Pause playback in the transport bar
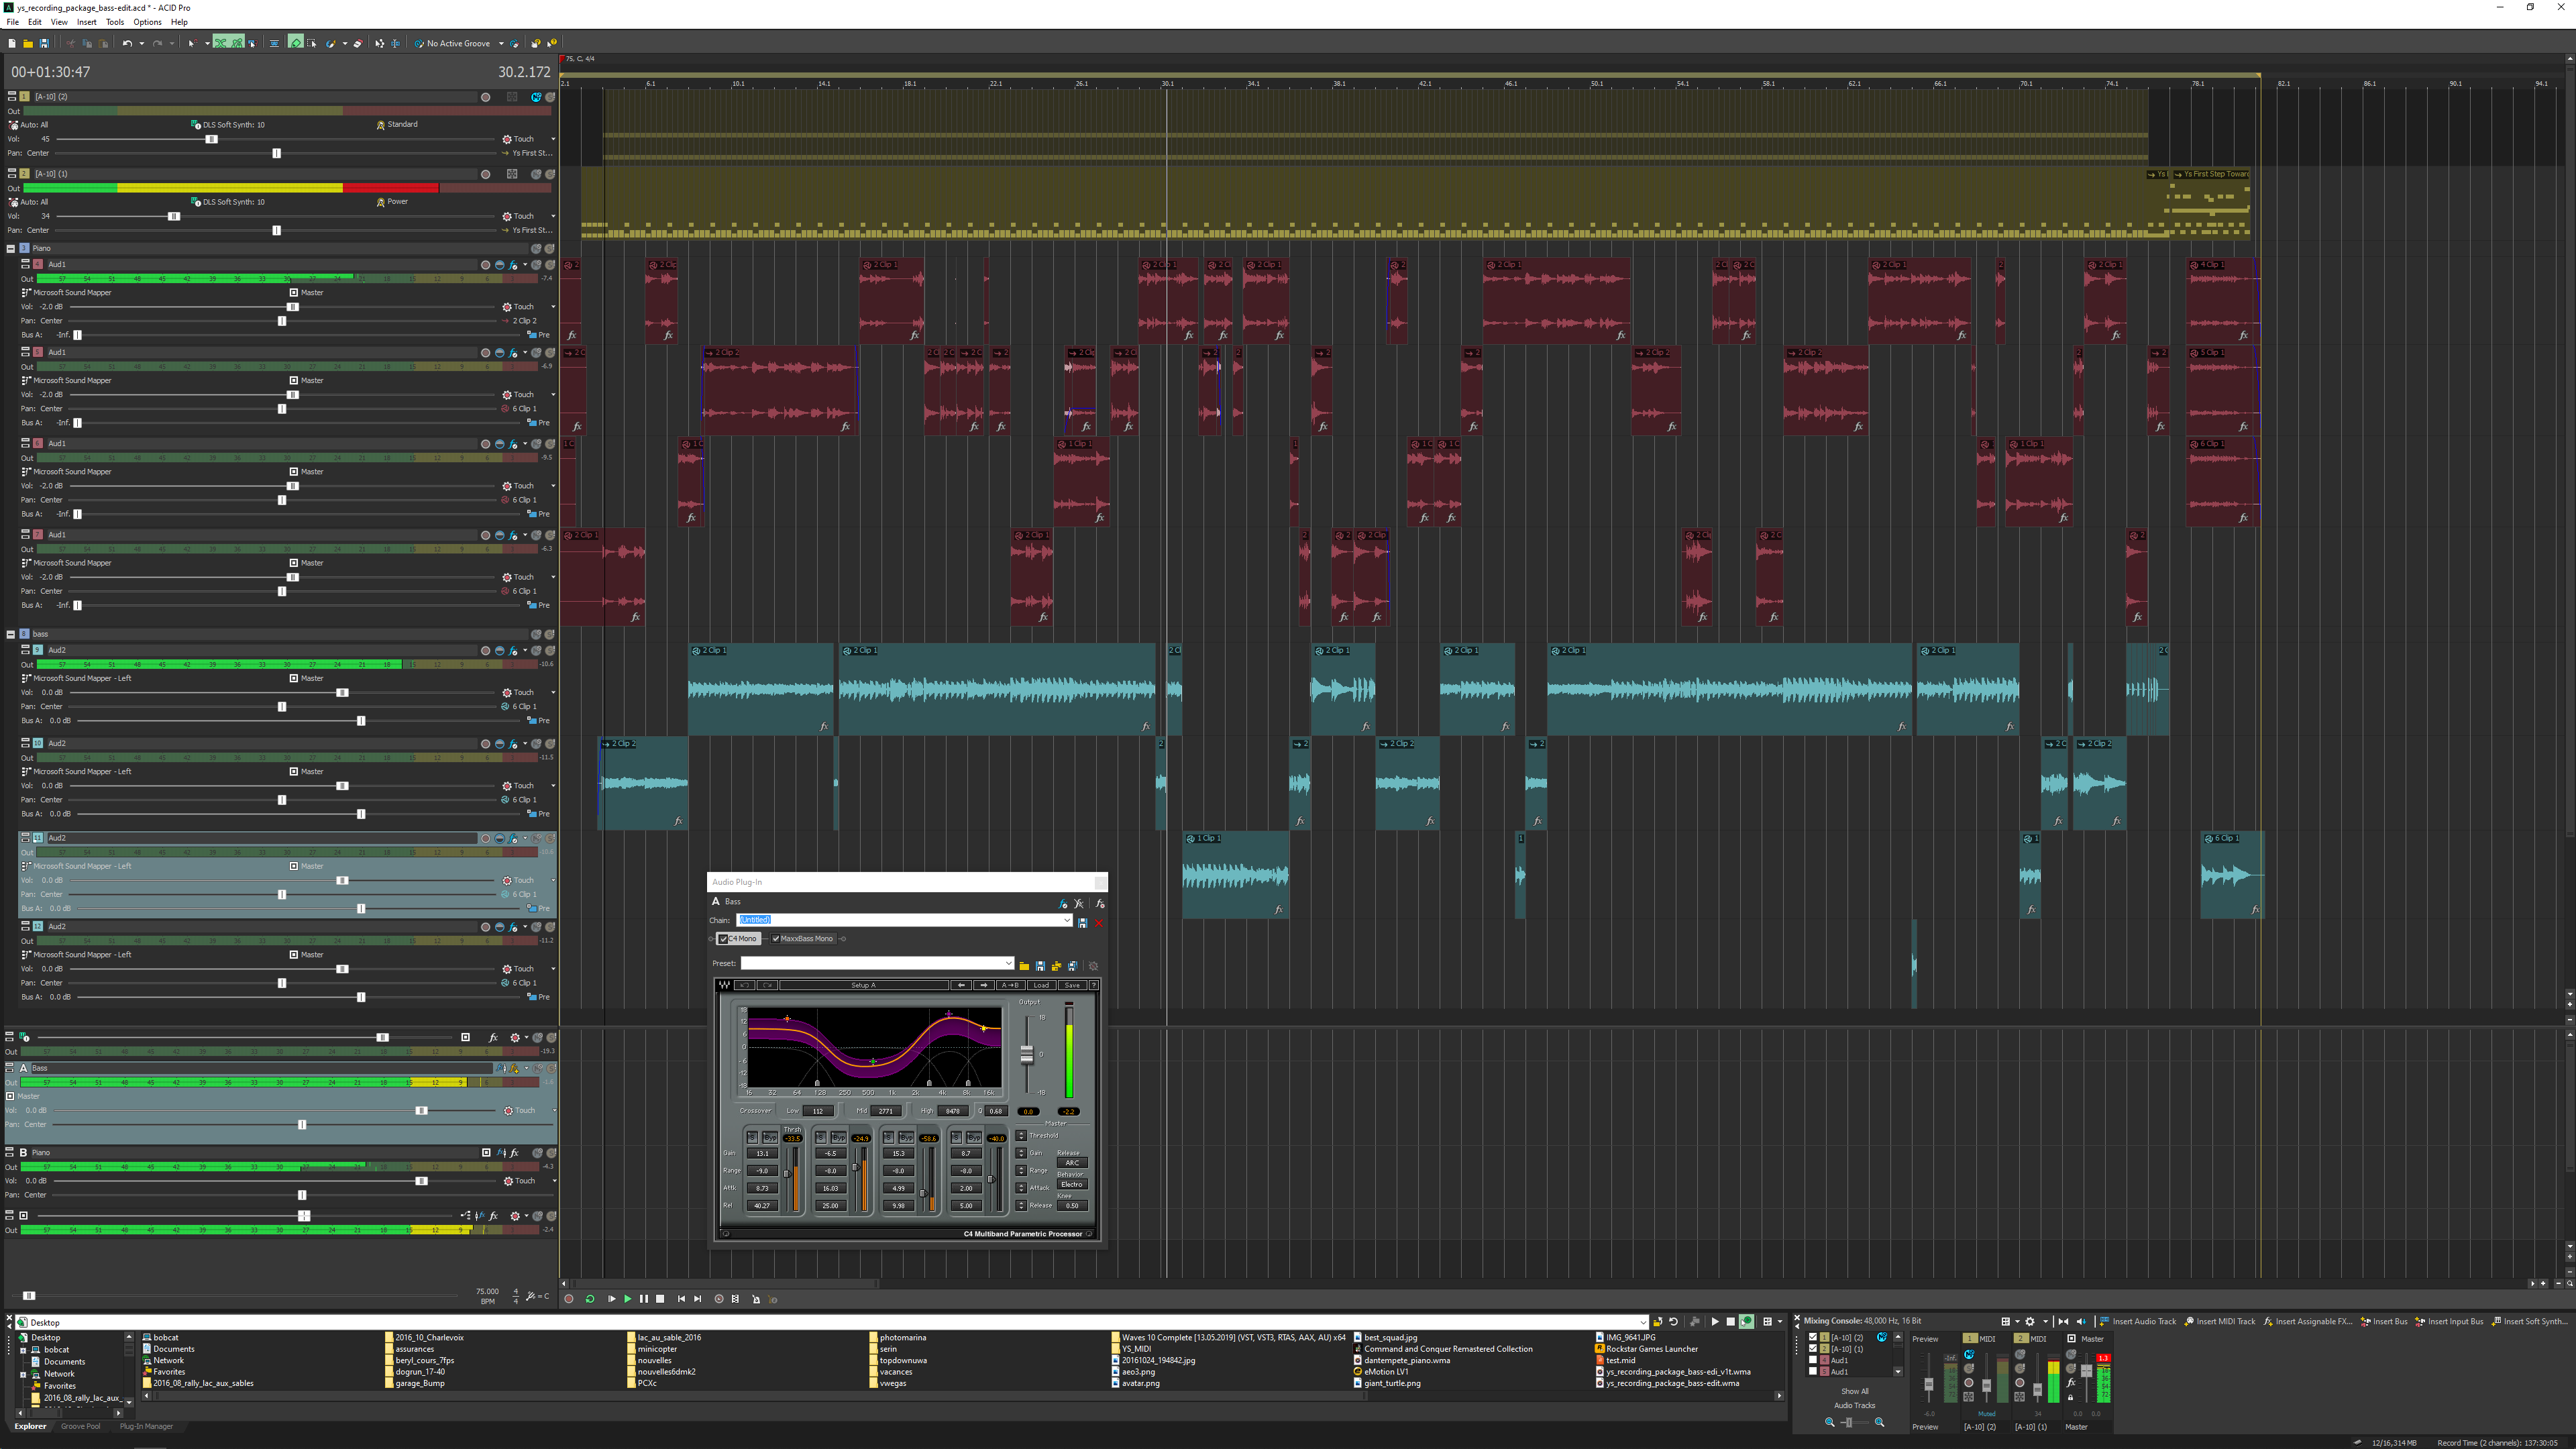 [643, 1299]
